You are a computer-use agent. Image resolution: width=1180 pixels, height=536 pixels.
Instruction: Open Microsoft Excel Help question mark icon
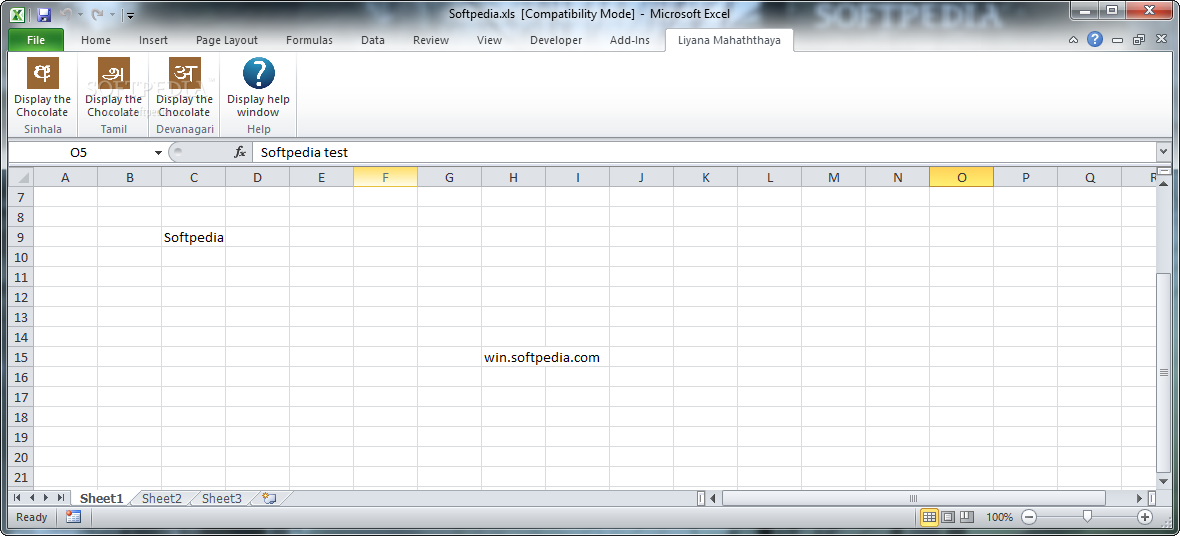click(1095, 40)
